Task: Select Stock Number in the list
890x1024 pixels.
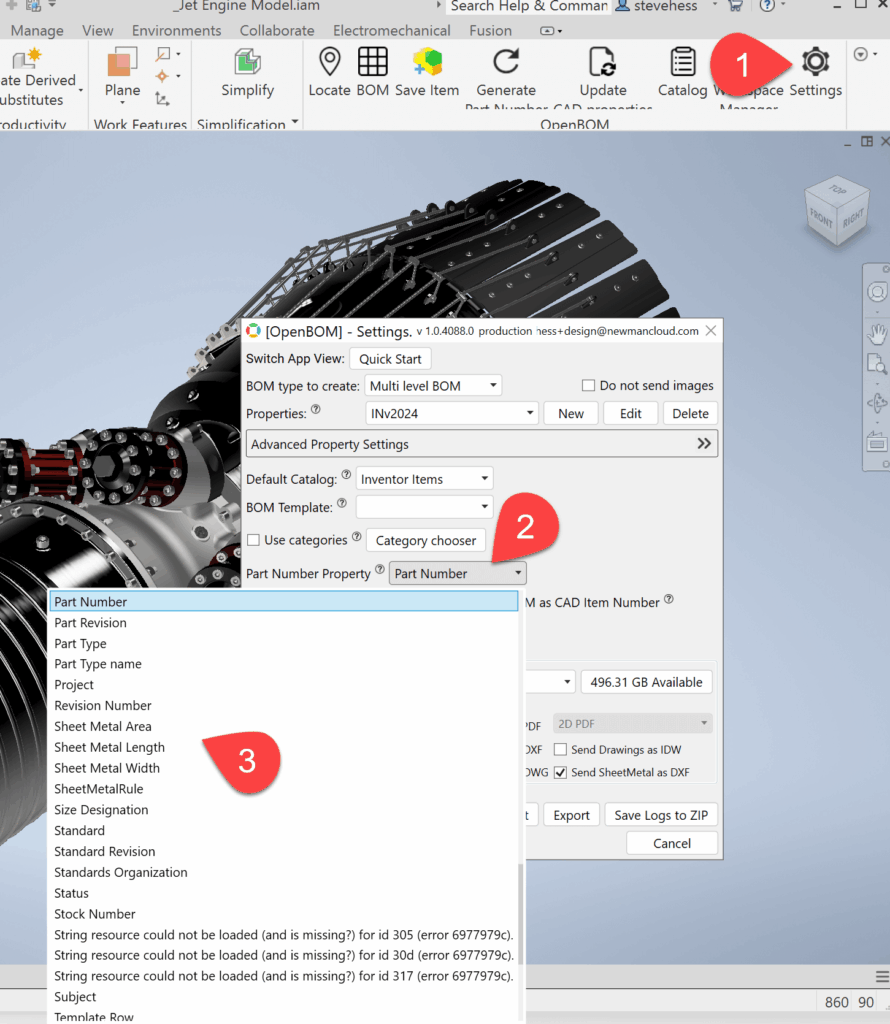Action: pos(283,914)
